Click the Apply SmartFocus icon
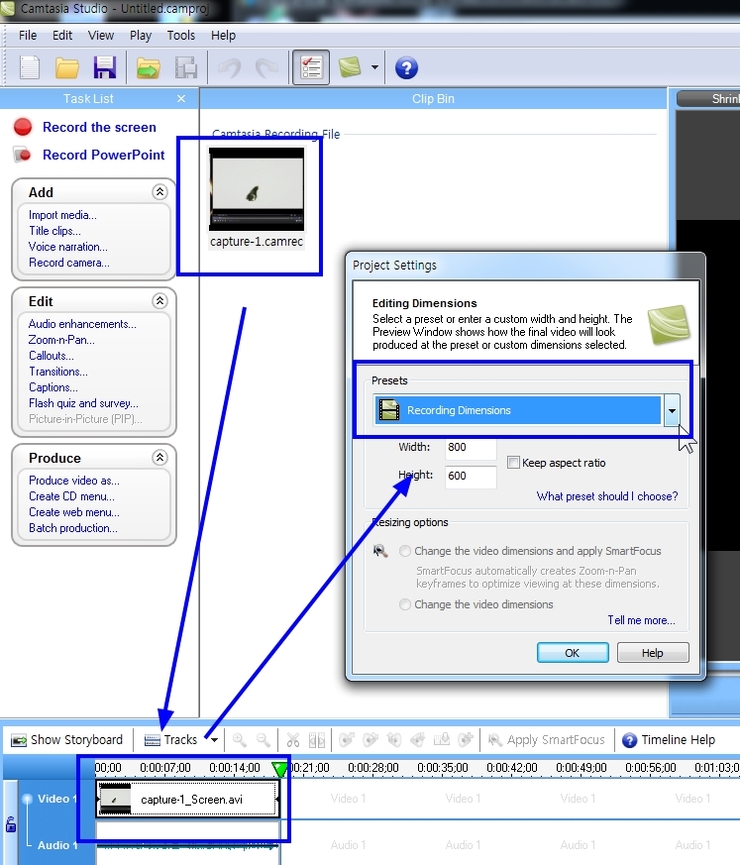The width and height of the screenshot is (740, 865). point(495,740)
